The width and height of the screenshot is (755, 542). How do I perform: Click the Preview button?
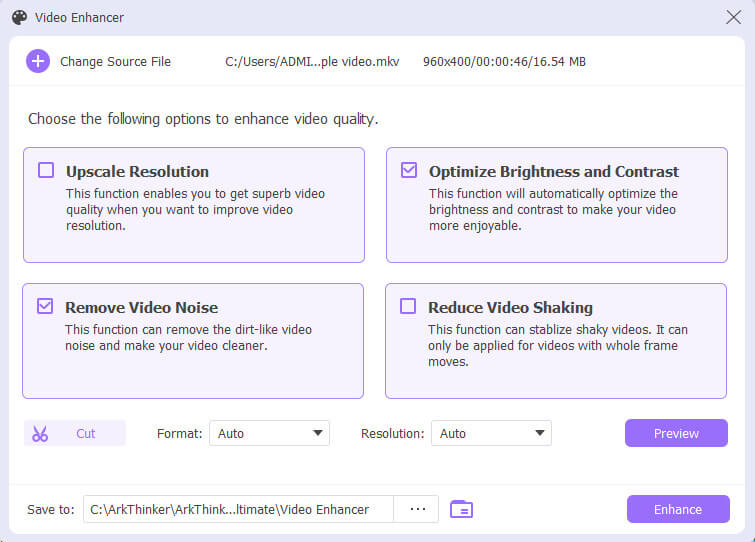676,433
